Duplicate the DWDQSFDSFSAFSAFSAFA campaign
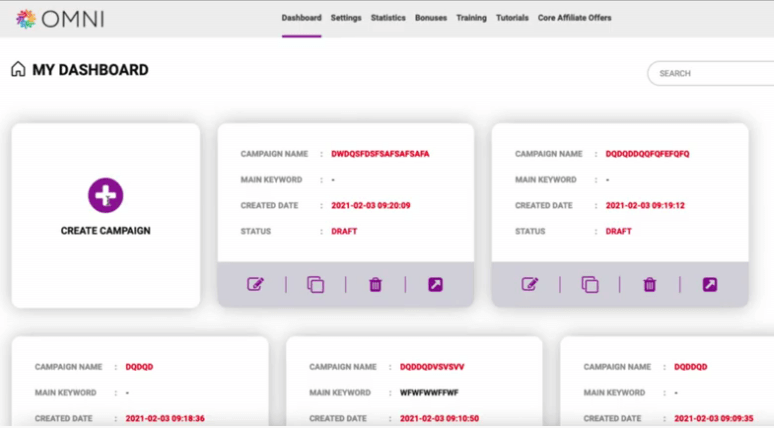 click(x=315, y=284)
